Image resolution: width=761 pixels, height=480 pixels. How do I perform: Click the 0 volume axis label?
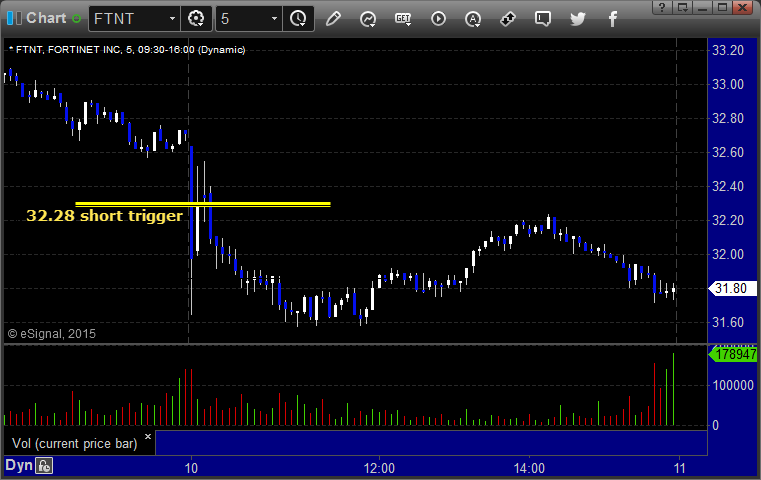point(715,426)
